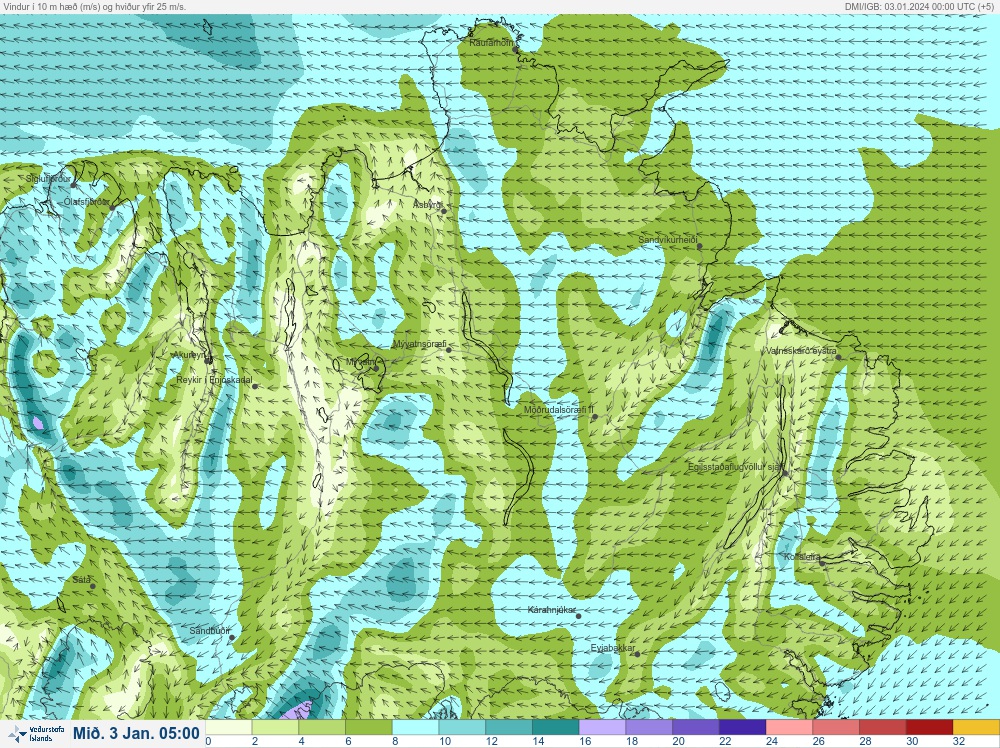Viewport: 1000px width, 748px height.
Task: Click the dark indigo 22–24 m/s legend swatch
Action: (742, 727)
